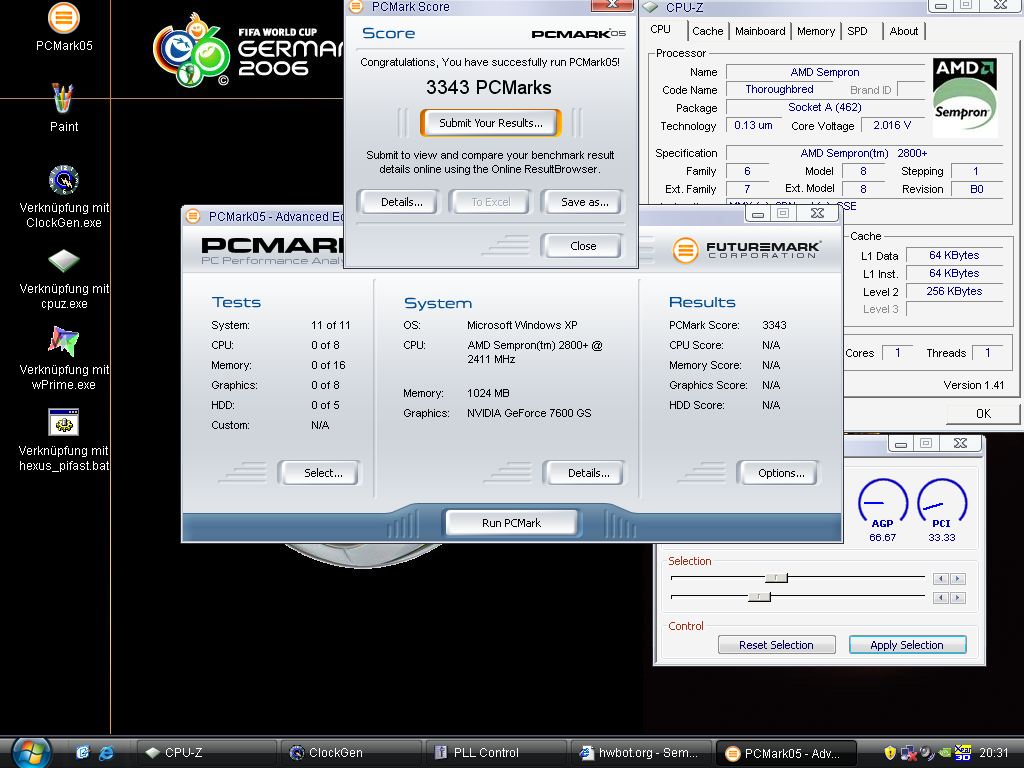
Task: Click the 'NVIDIA GeForce 7600 GS' graphics text
Action: point(529,413)
